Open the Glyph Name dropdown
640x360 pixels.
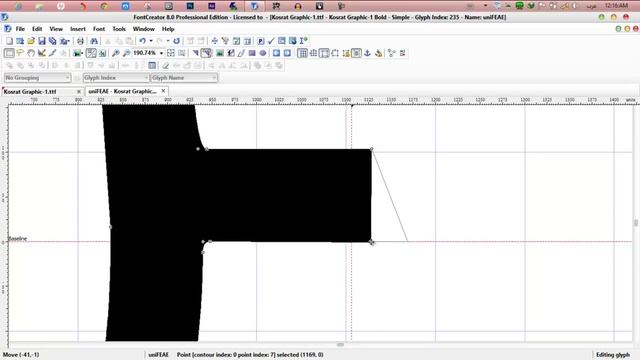(x=184, y=78)
